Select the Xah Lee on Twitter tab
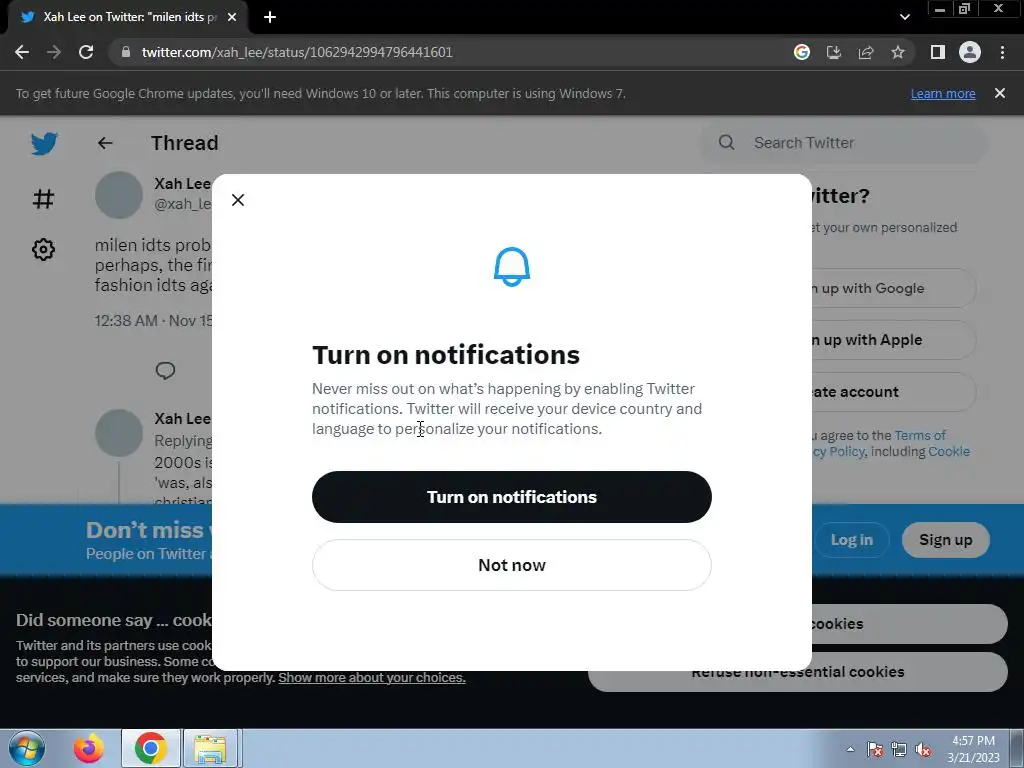1024x768 pixels. tap(128, 17)
